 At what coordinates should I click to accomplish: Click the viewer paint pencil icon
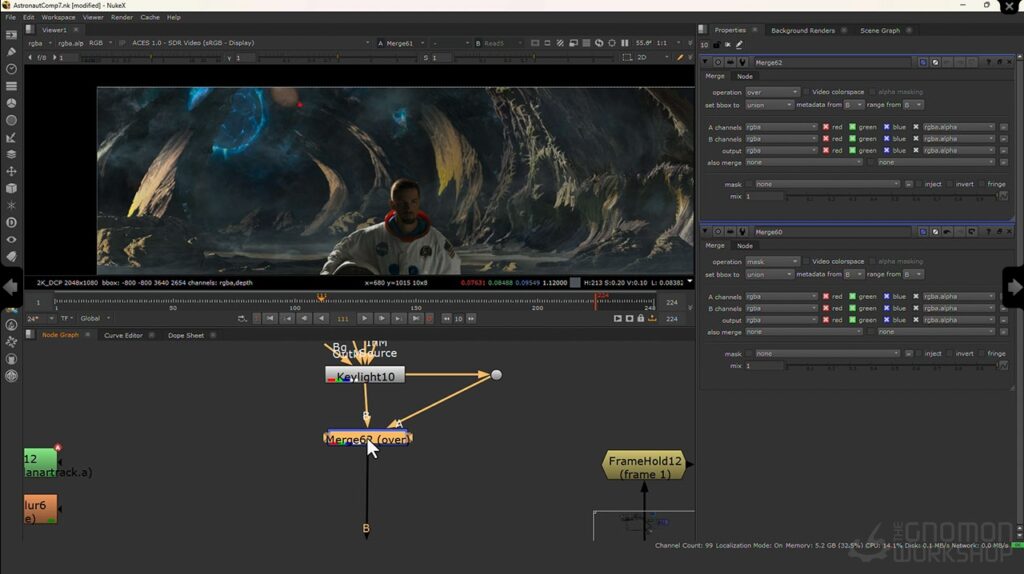click(680, 57)
